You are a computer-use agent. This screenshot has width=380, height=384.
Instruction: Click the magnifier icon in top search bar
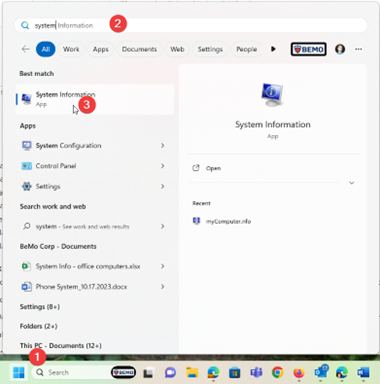coord(25,25)
